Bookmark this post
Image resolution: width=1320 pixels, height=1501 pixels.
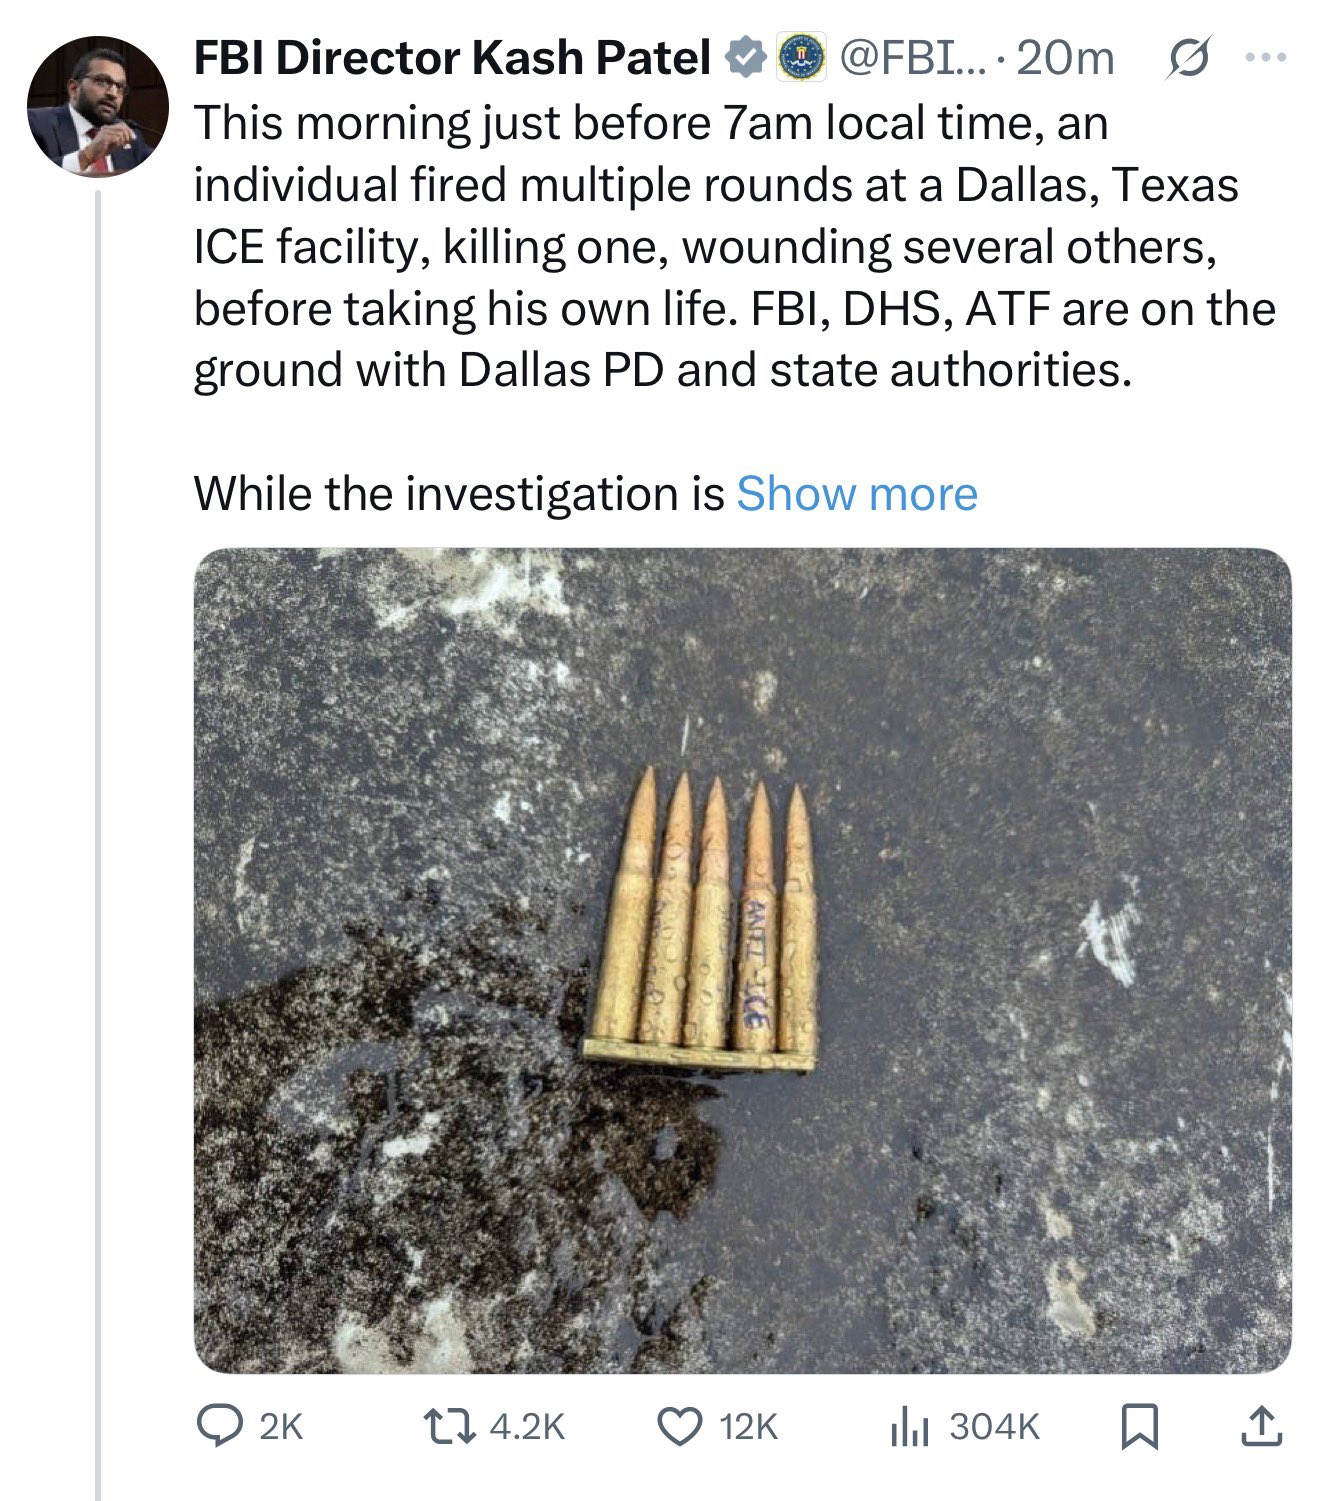click(1139, 1426)
